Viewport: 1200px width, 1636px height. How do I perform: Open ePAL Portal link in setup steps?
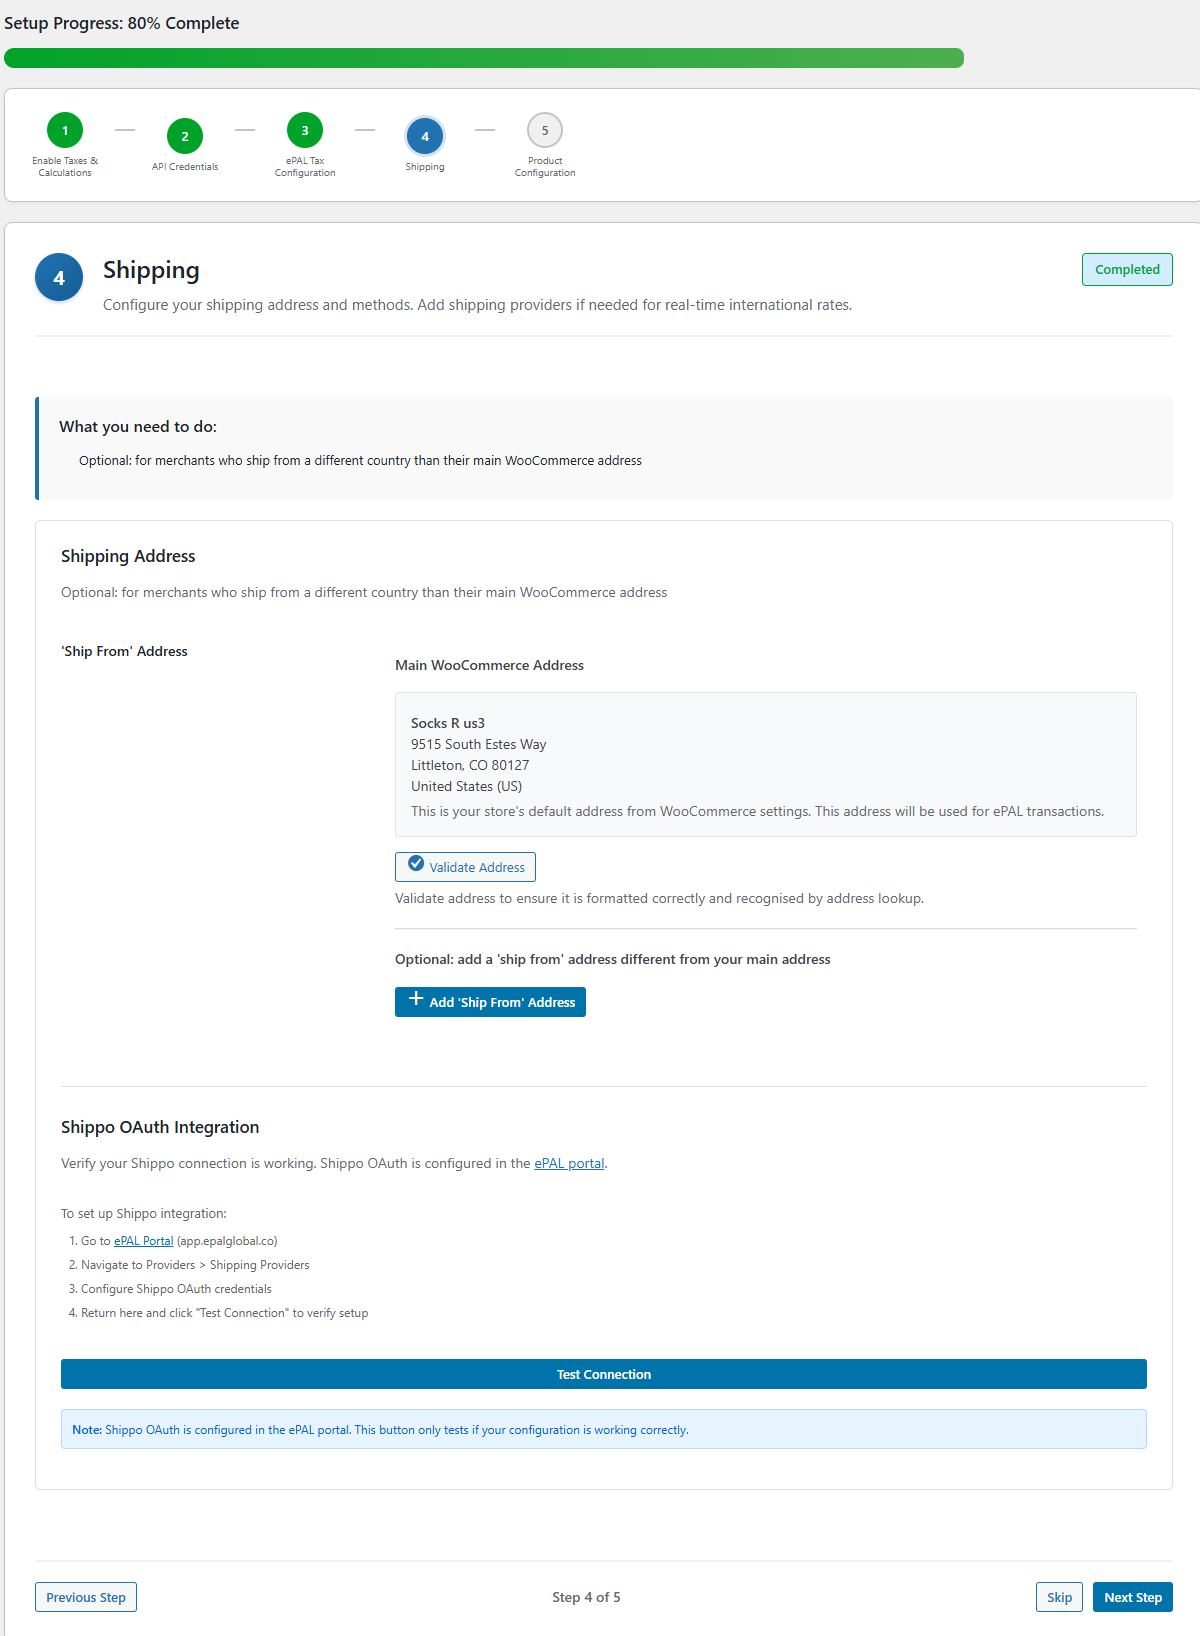pyautogui.click(x=144, y=1241)
